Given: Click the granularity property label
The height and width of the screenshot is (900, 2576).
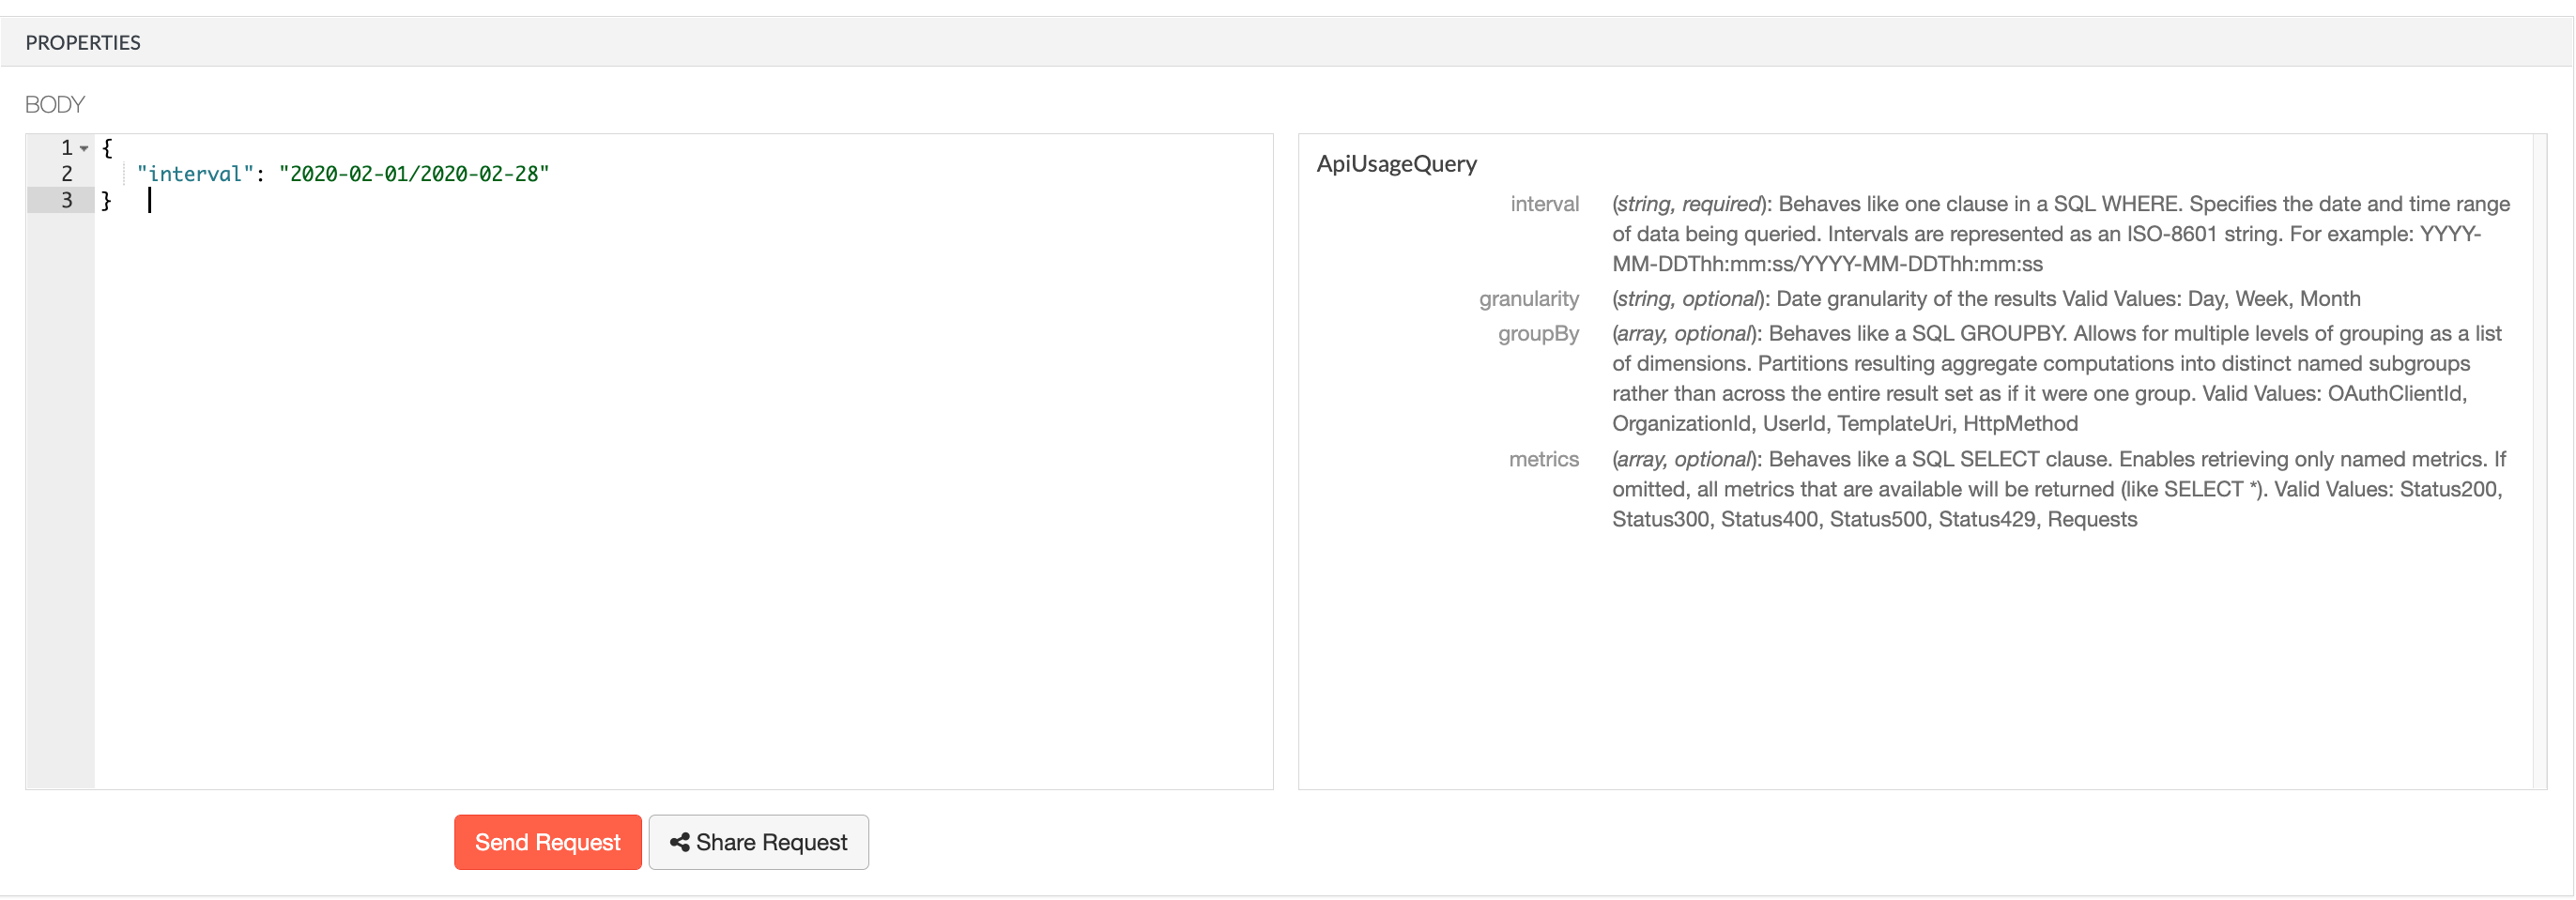Looking at the screenshot, I should (x=1528, y=298).
